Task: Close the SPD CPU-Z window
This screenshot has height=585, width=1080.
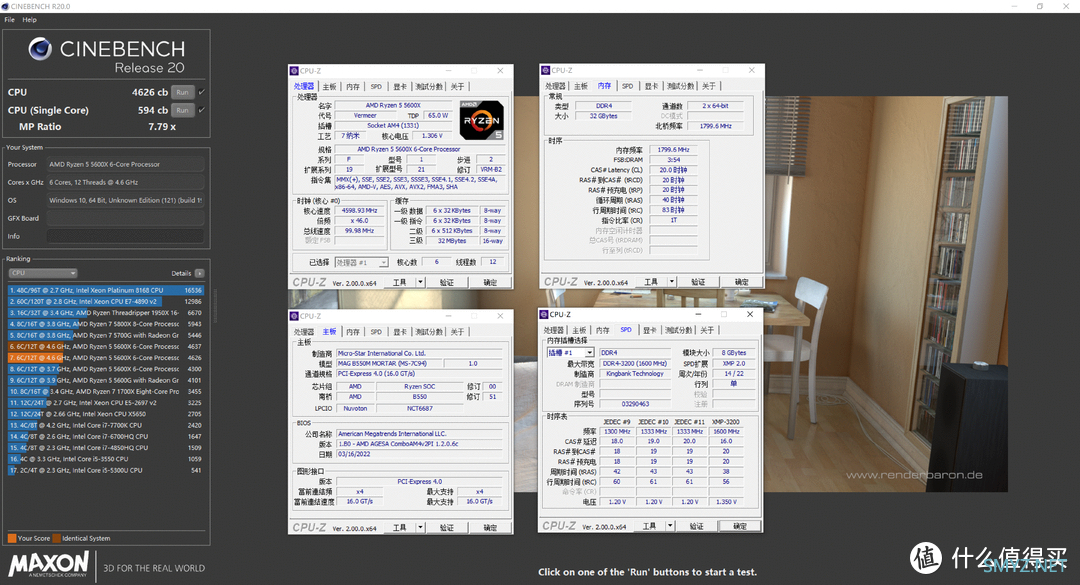Action: click(x=749, y=314)
